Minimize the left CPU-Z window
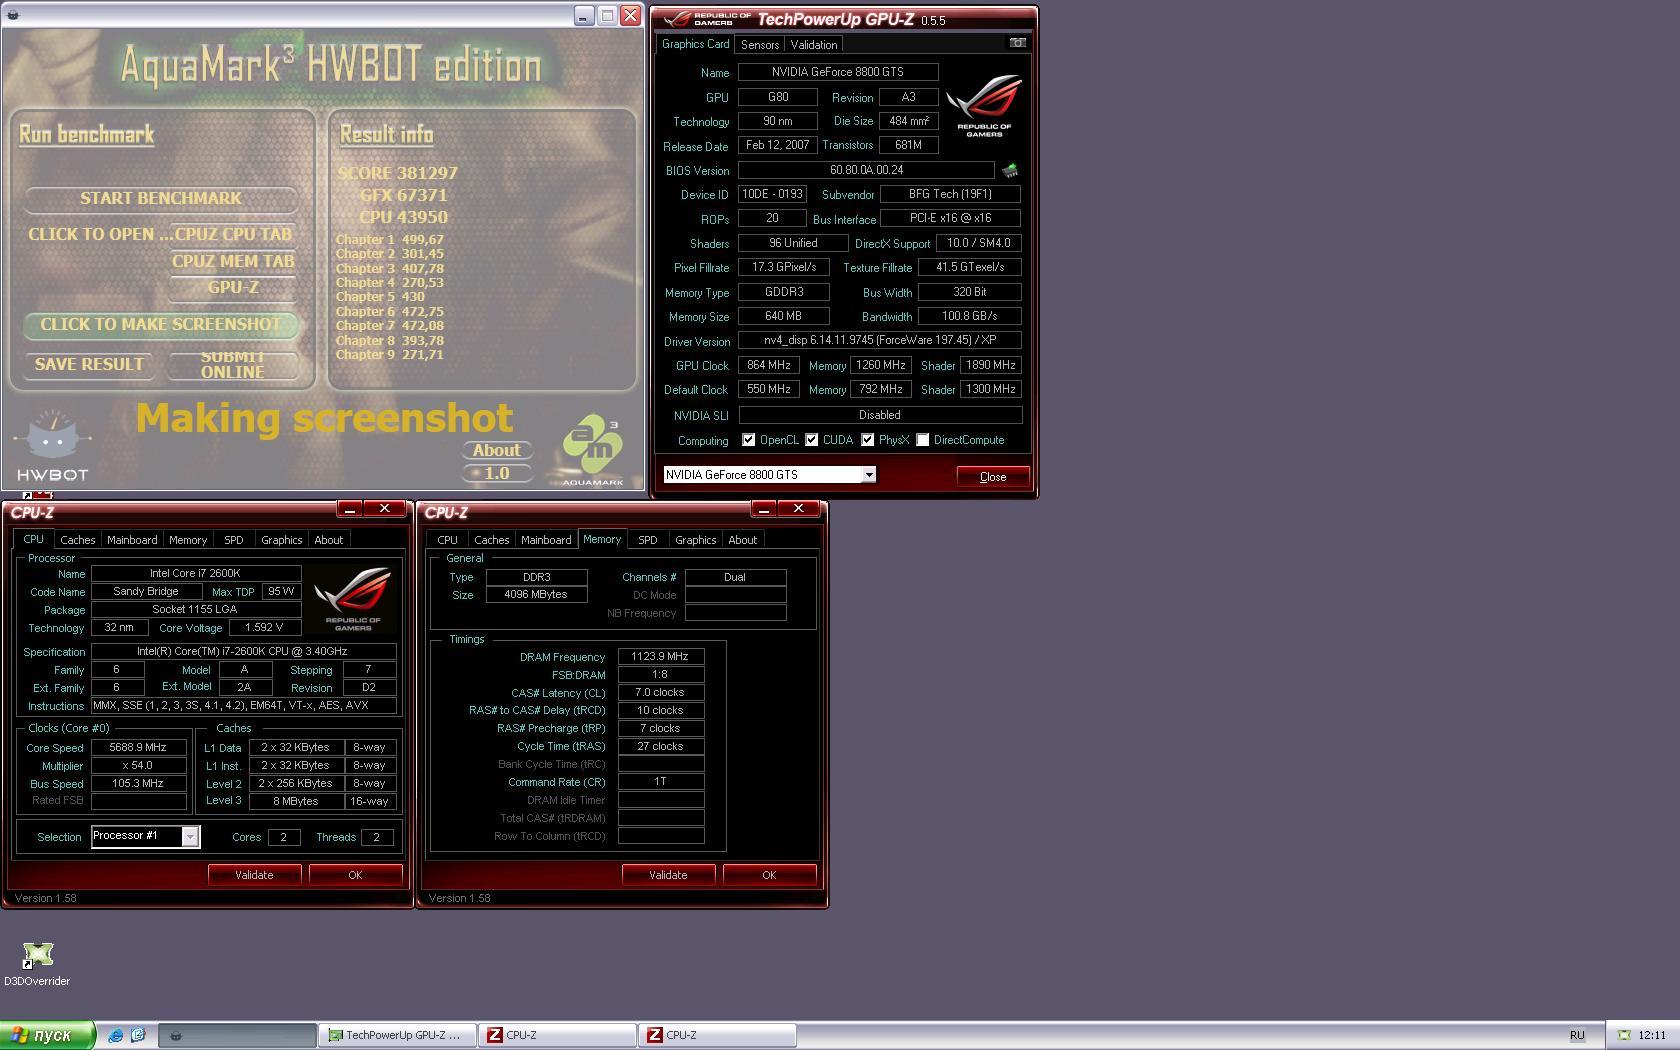 [x=349, y=510]
